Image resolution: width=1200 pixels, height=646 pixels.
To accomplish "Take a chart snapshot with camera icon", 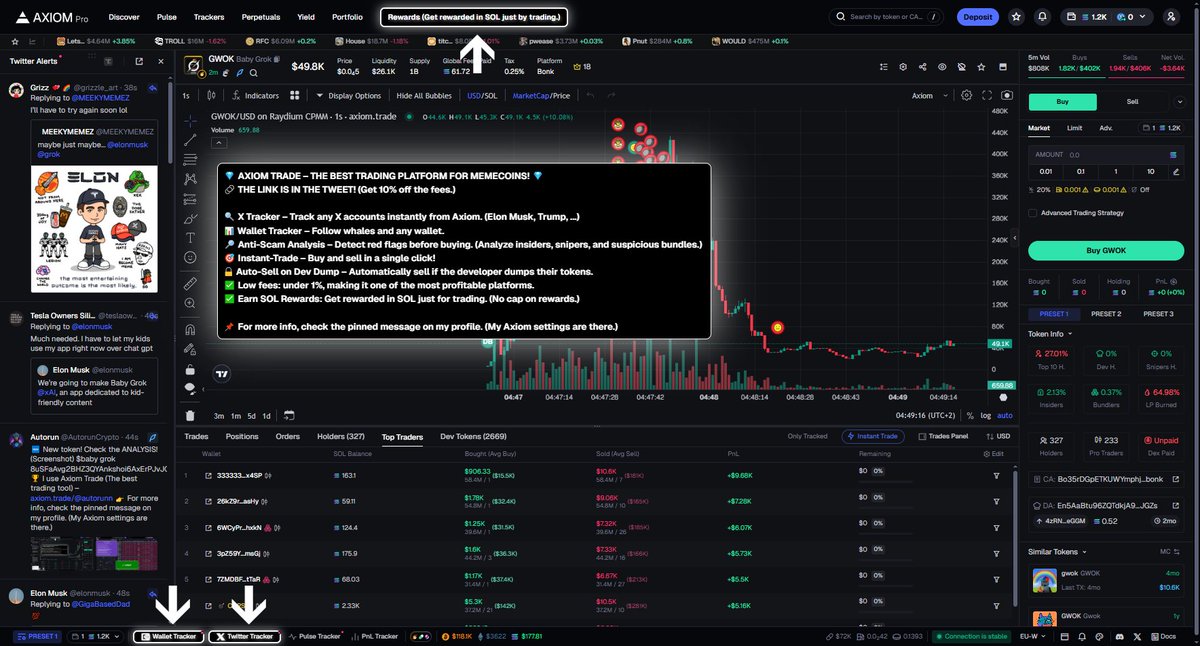I will point(1006,96).
